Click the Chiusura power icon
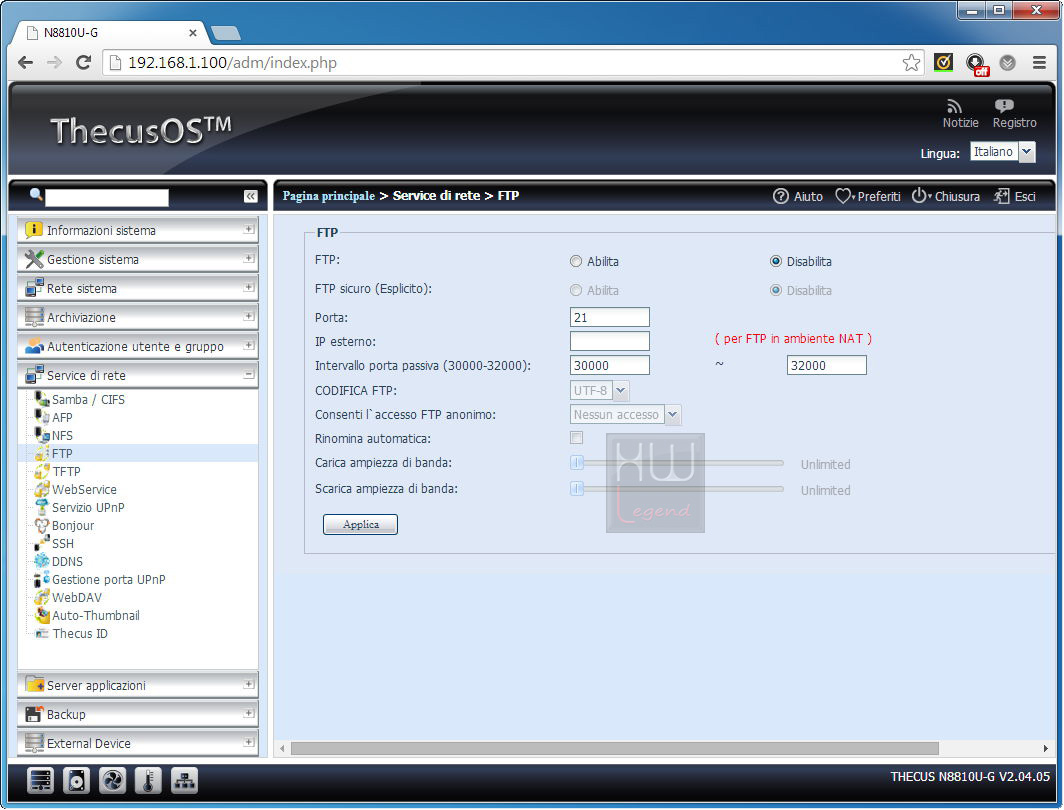The height and width of the screenshot is (810, 1064). pos(919,196)
